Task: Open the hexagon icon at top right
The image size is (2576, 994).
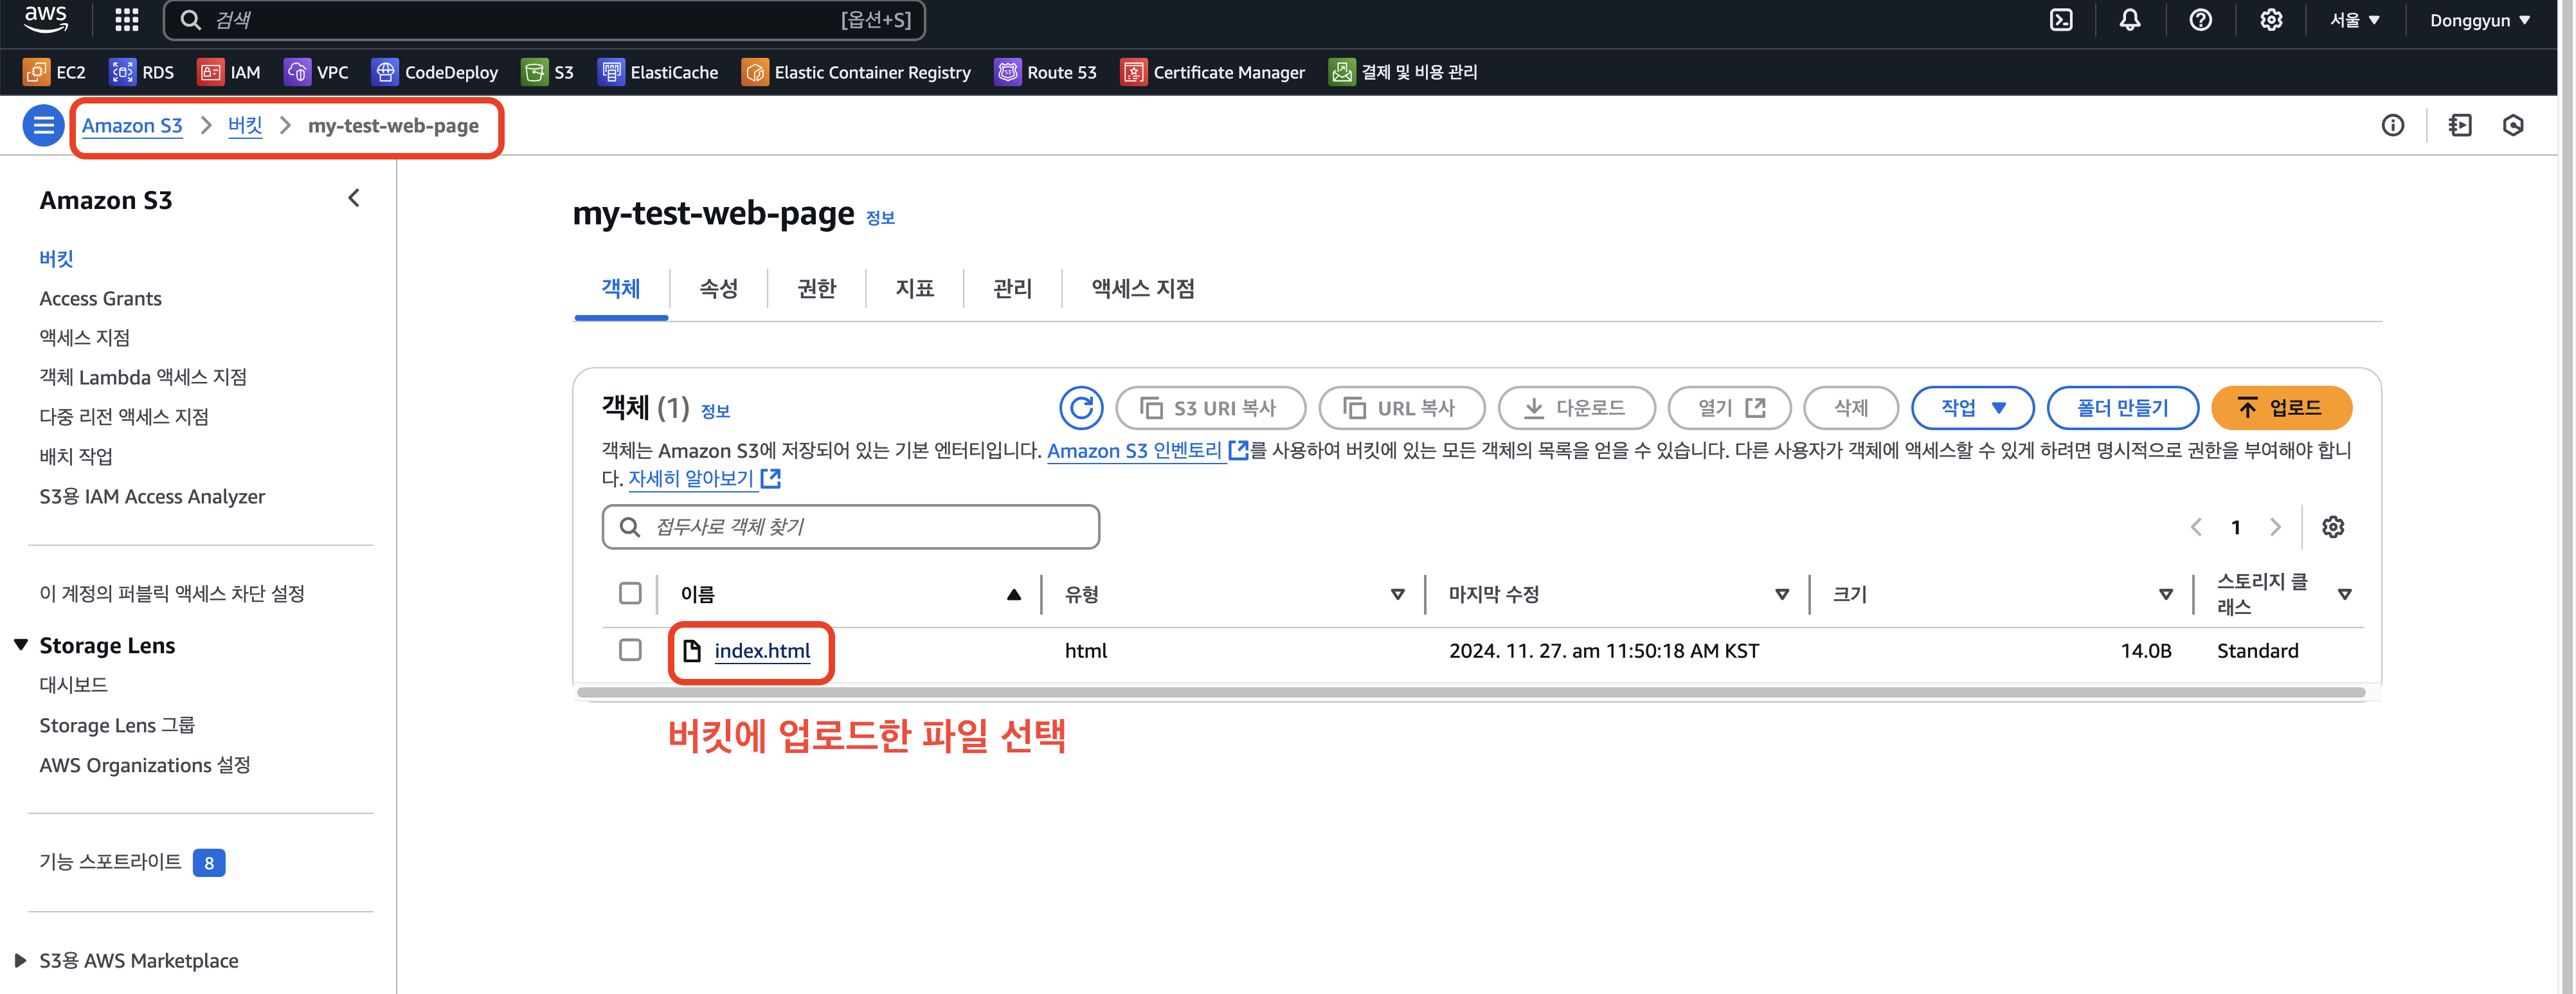Action: tap(2513, 125)
